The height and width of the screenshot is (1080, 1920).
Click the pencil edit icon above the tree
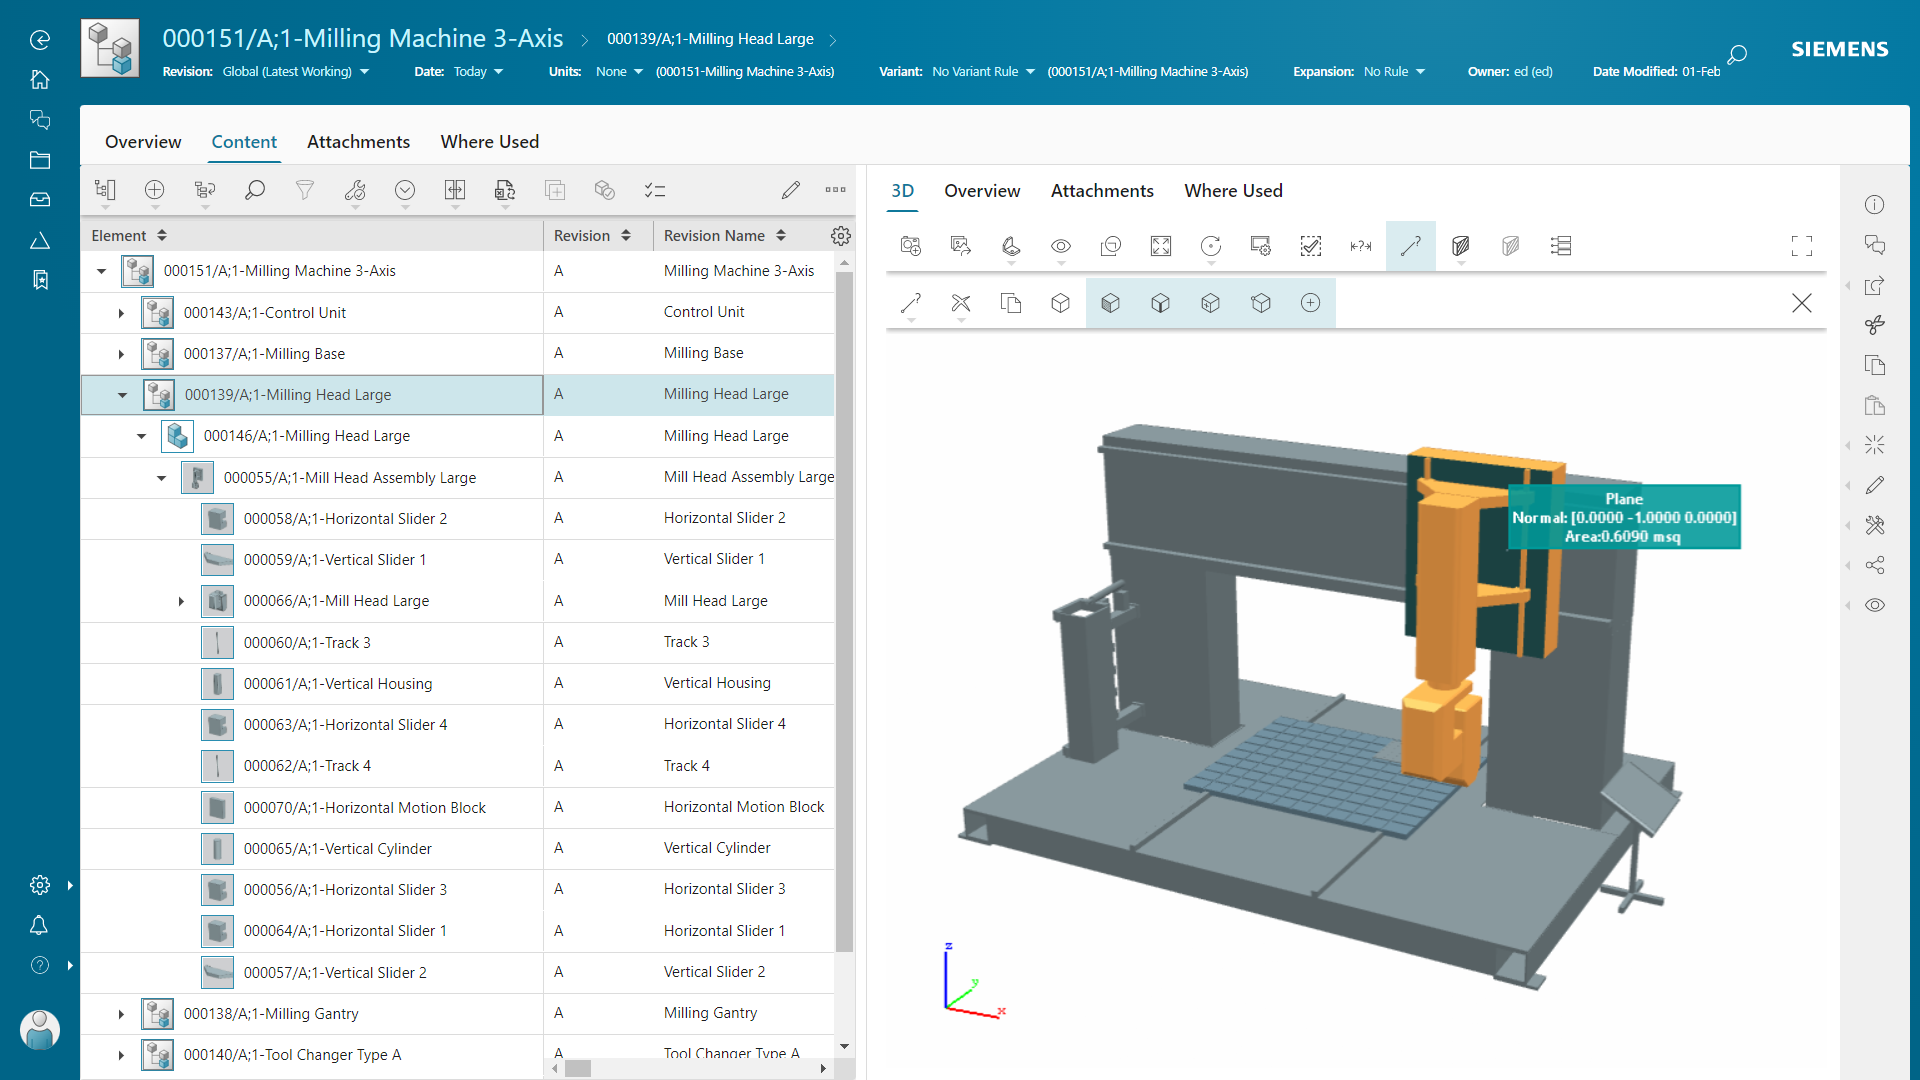[791, 189]
